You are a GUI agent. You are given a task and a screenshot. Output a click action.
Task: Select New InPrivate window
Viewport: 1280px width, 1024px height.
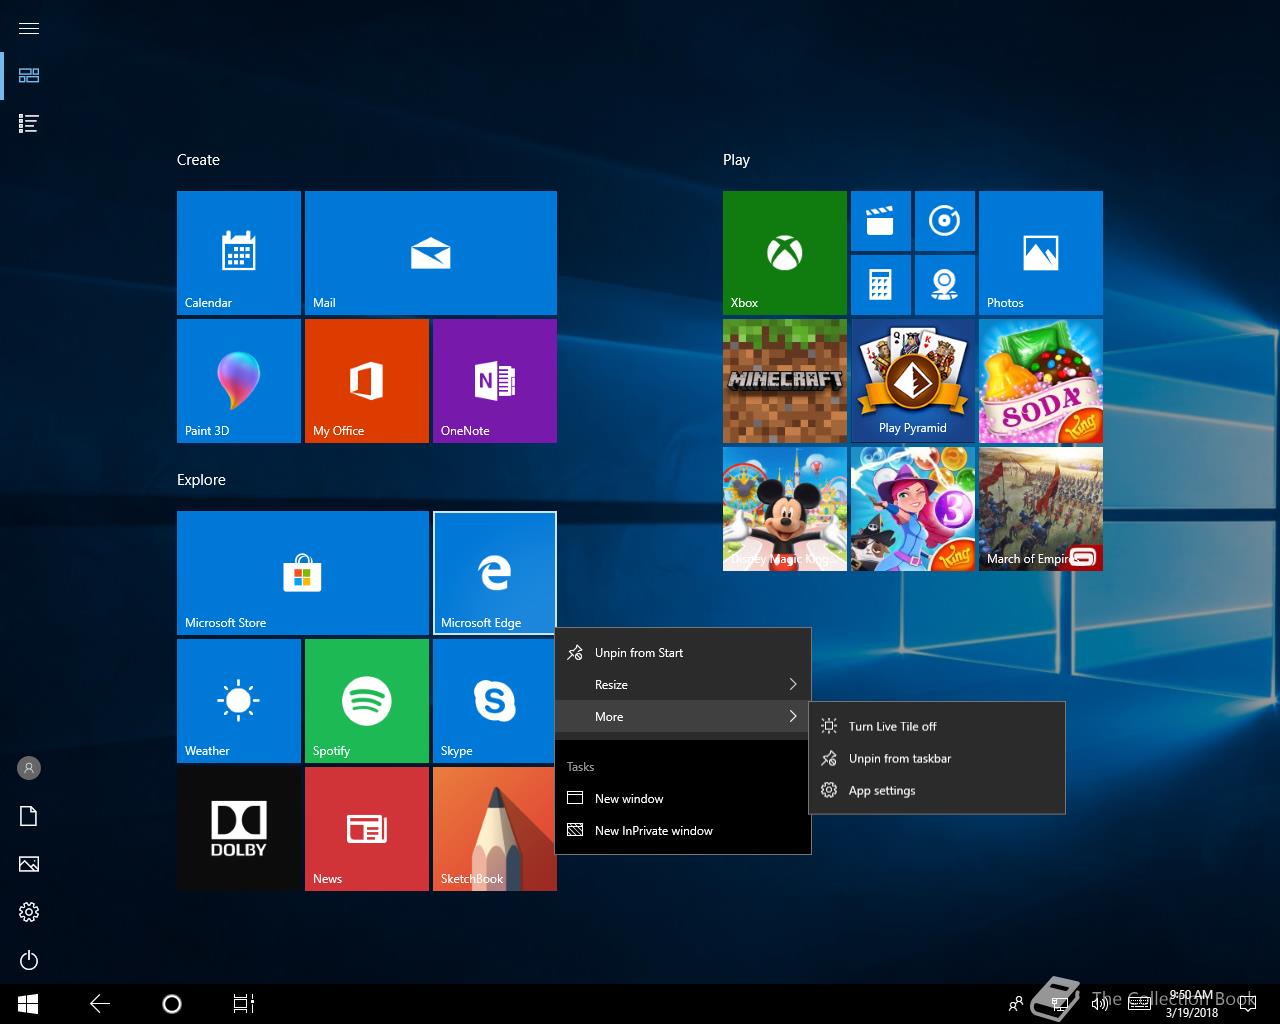653,831
